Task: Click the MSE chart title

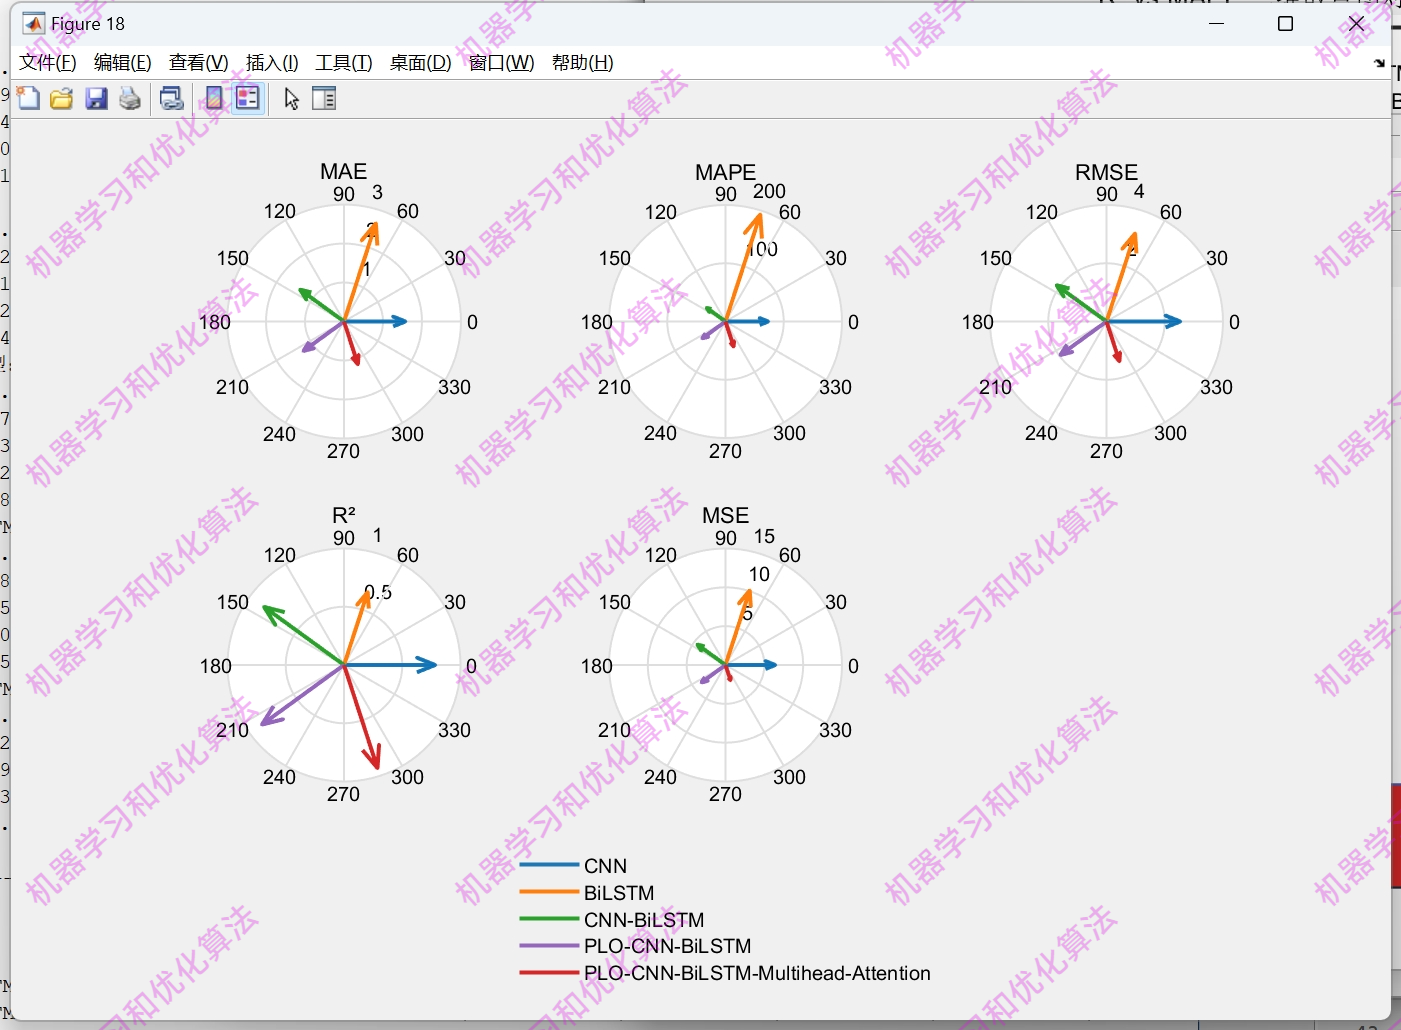Action: [726, 515]
